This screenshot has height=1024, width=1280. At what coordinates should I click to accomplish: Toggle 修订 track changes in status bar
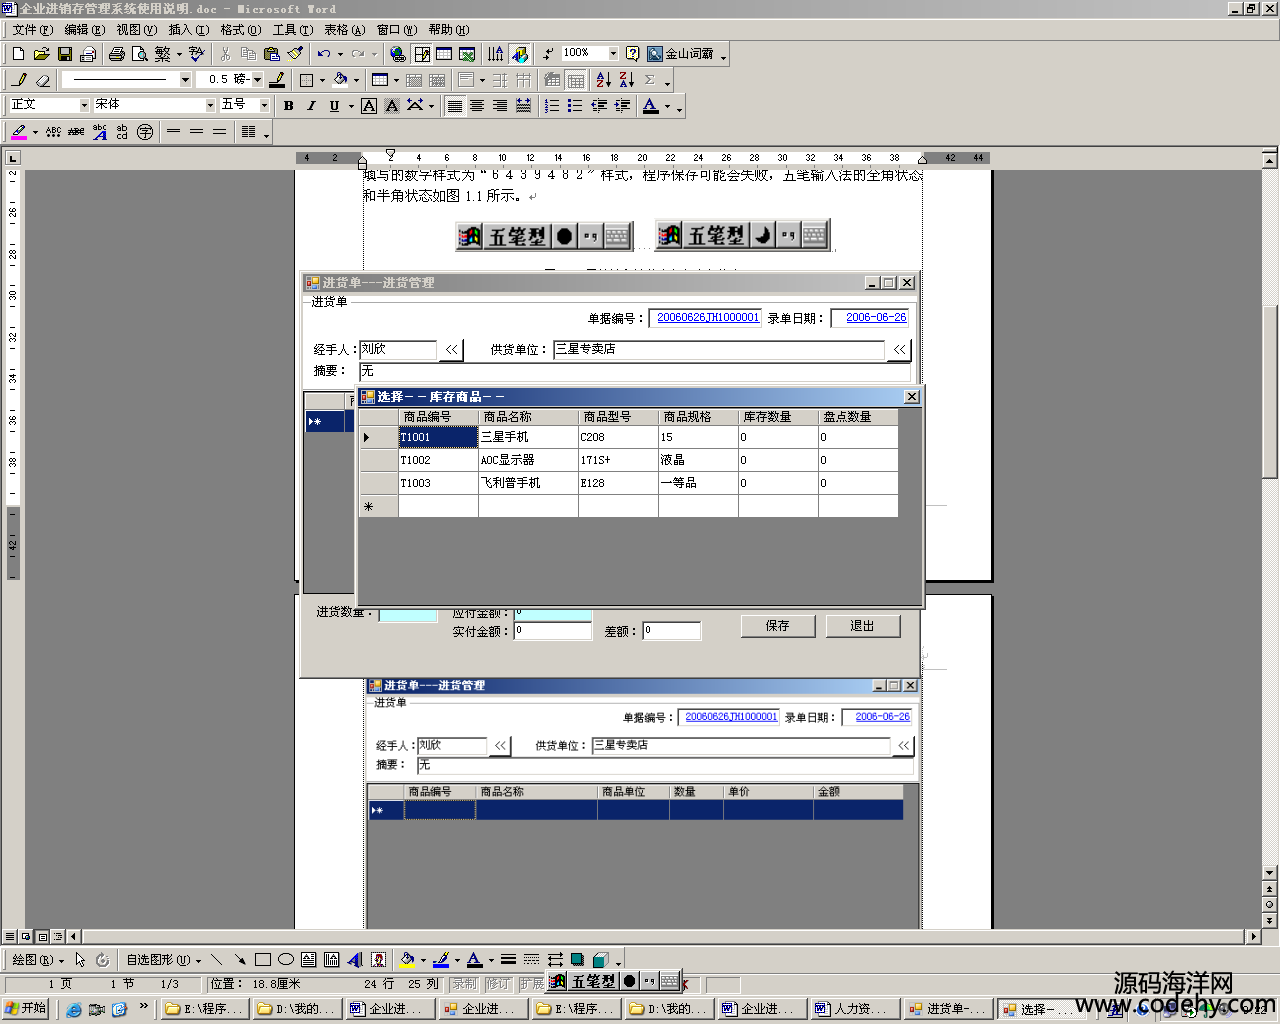498,984
